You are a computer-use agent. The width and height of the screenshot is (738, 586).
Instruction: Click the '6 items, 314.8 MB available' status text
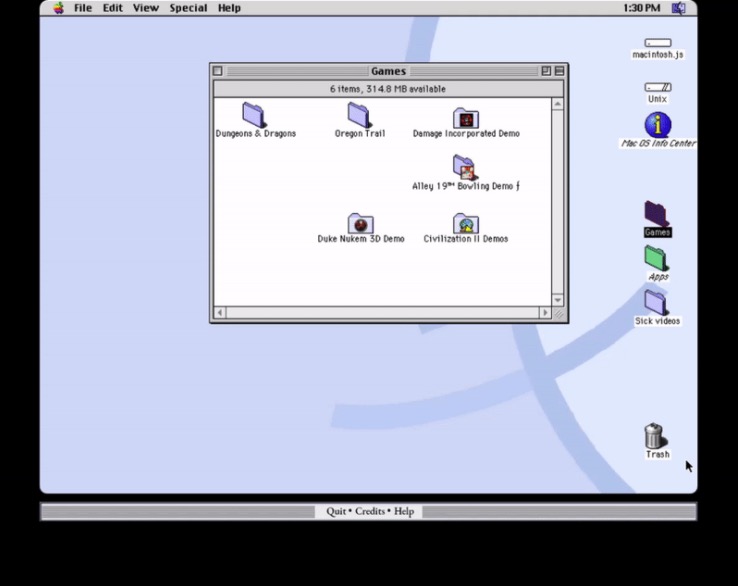click(x=387, y=89)
